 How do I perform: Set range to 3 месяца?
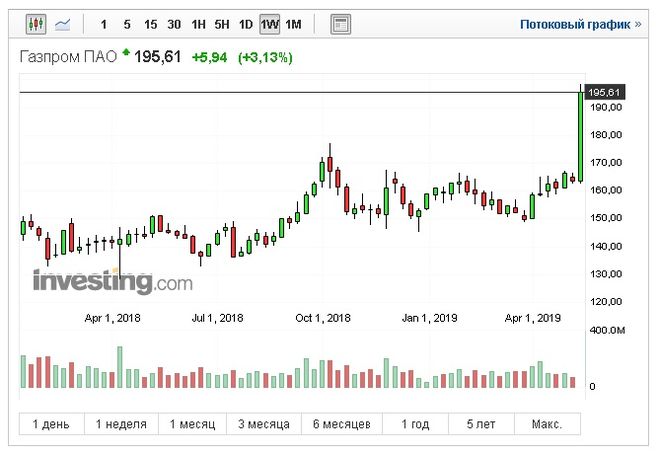(264, 424)
